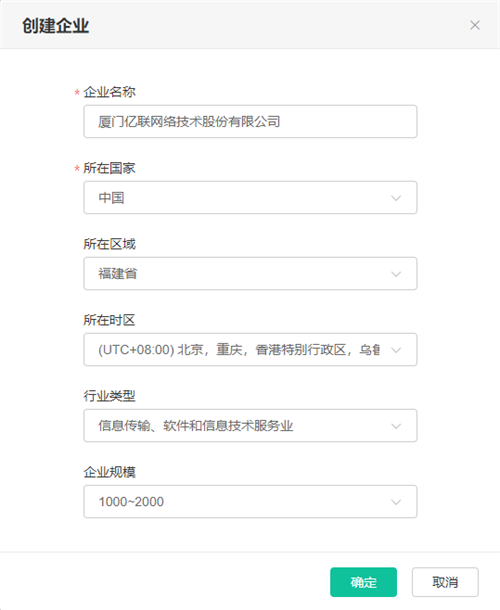Click the chevron arrow in the 1000~2000 field
Image resolution: width=500 pixels, height=610 pixels.
pos(396,502)
